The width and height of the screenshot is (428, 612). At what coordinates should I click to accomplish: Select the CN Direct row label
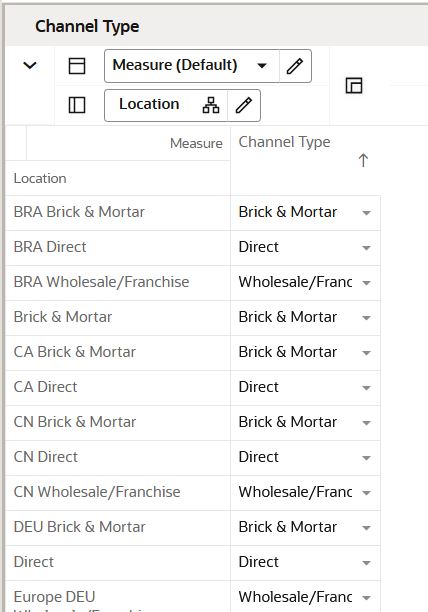coord(46,457)
